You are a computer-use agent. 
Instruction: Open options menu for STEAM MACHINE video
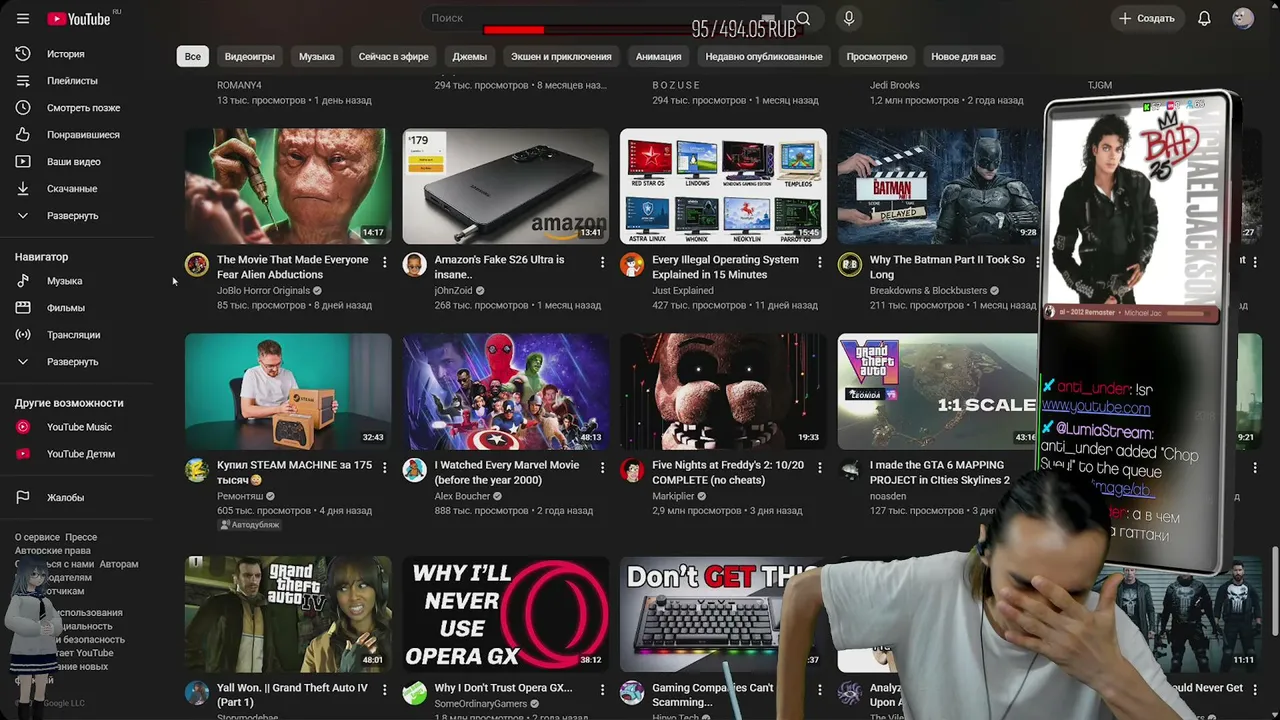coord(385,468)
